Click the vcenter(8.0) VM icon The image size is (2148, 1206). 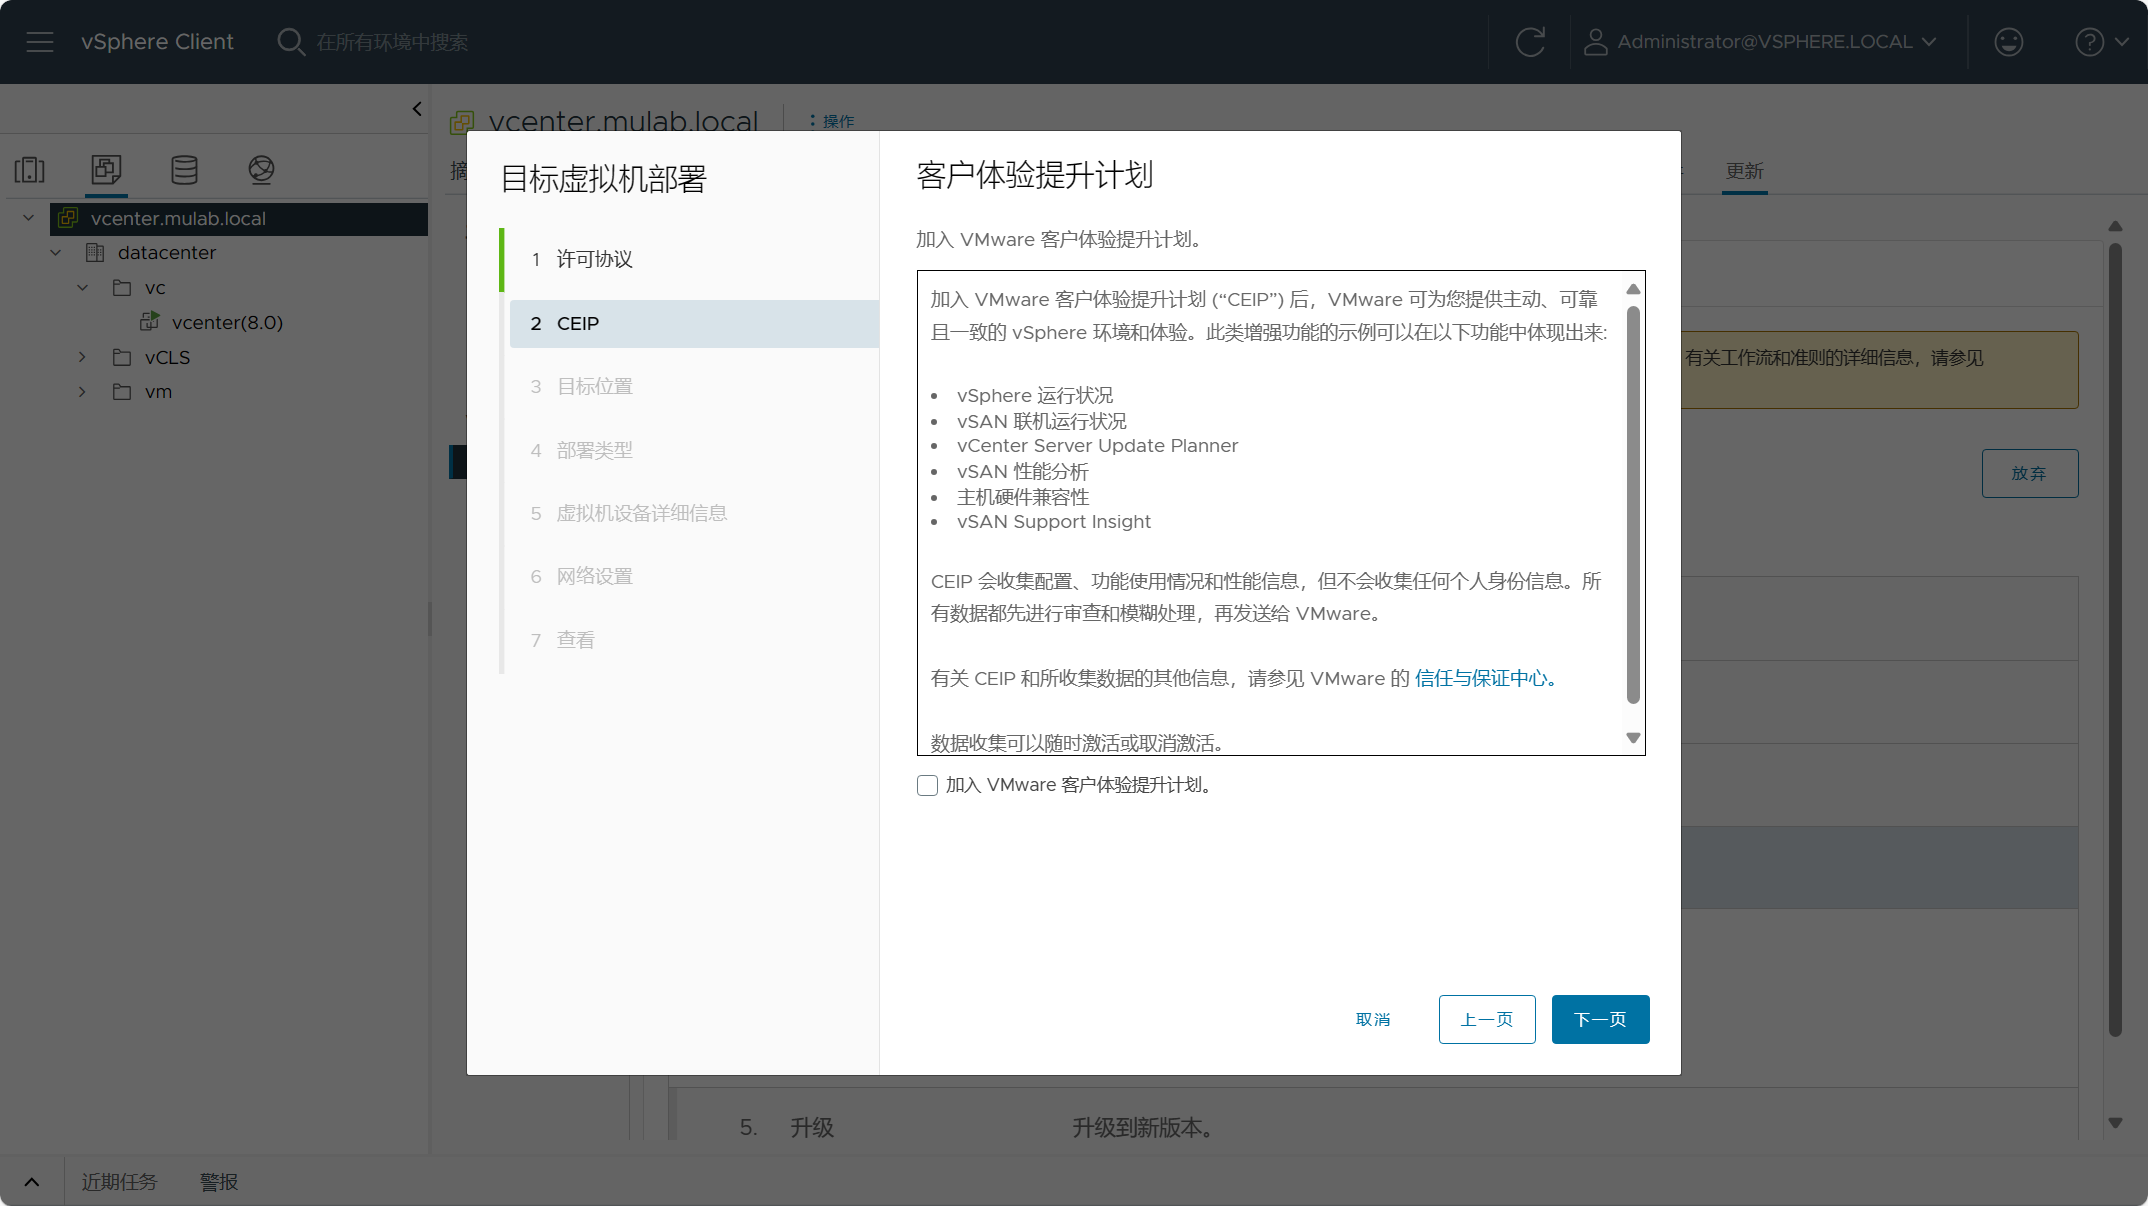pyautogui.click(x=150, y=321)
